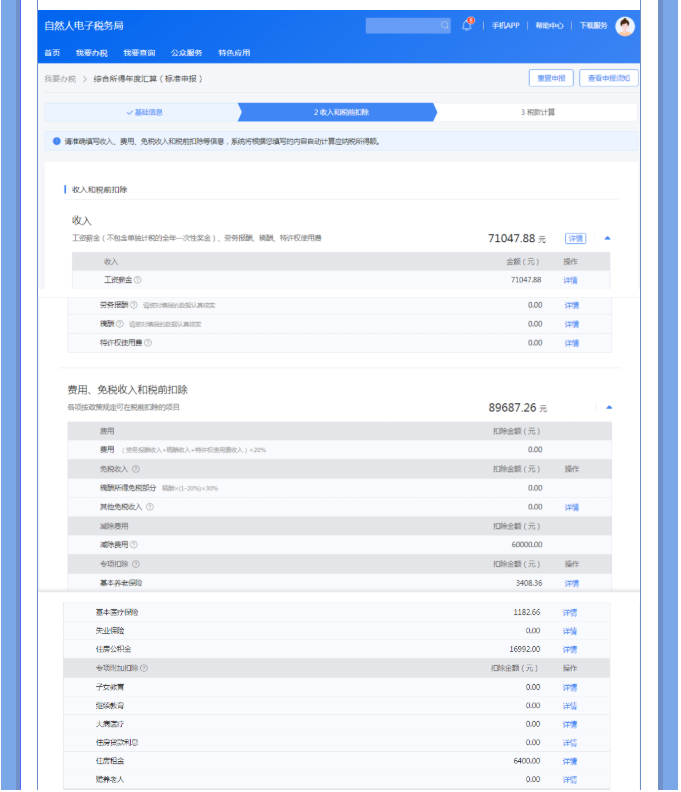Open 详情 for 工资薪金 row

point(570,280)
